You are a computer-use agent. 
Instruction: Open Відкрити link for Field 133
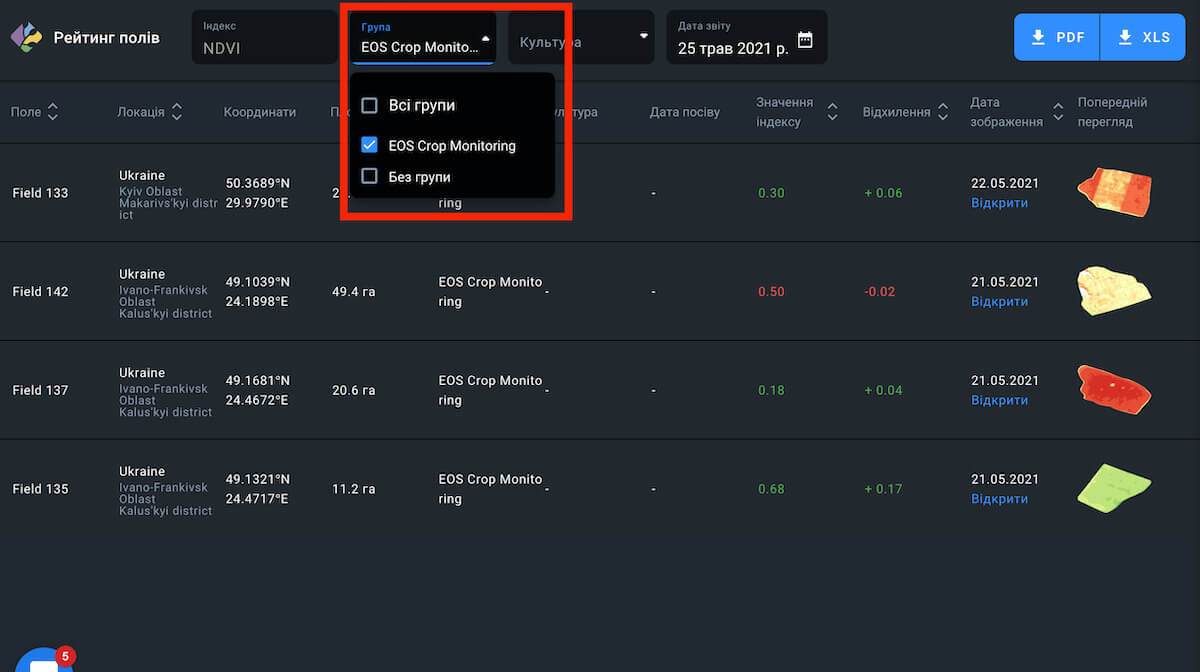click(x=999, y=203)
